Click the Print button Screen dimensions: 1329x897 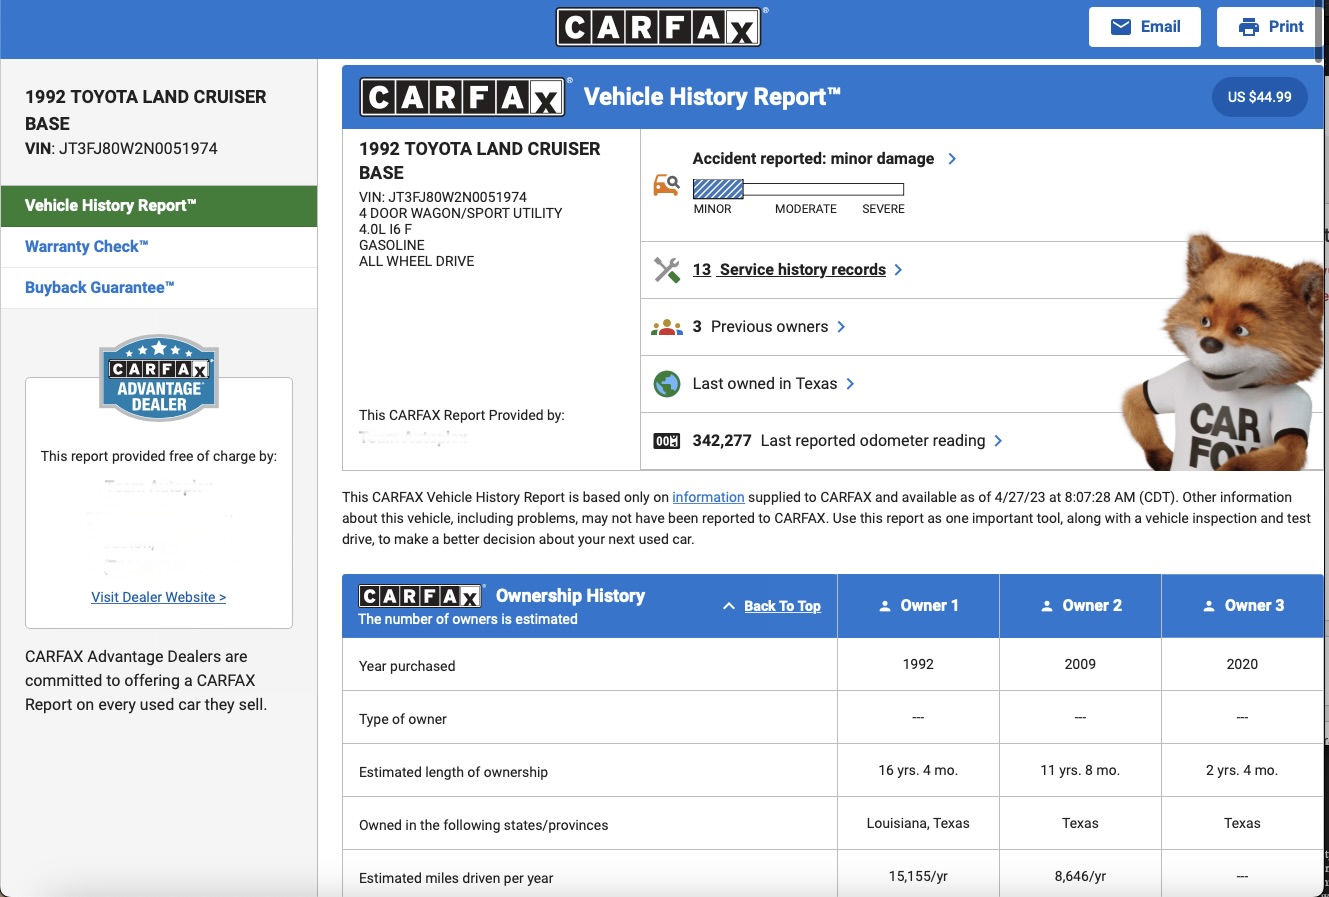tap(1270, 27)
